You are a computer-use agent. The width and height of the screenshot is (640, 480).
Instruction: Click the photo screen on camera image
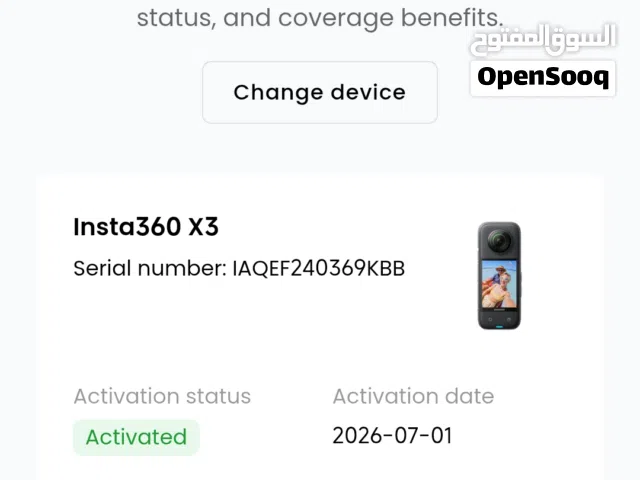point(499,285)
